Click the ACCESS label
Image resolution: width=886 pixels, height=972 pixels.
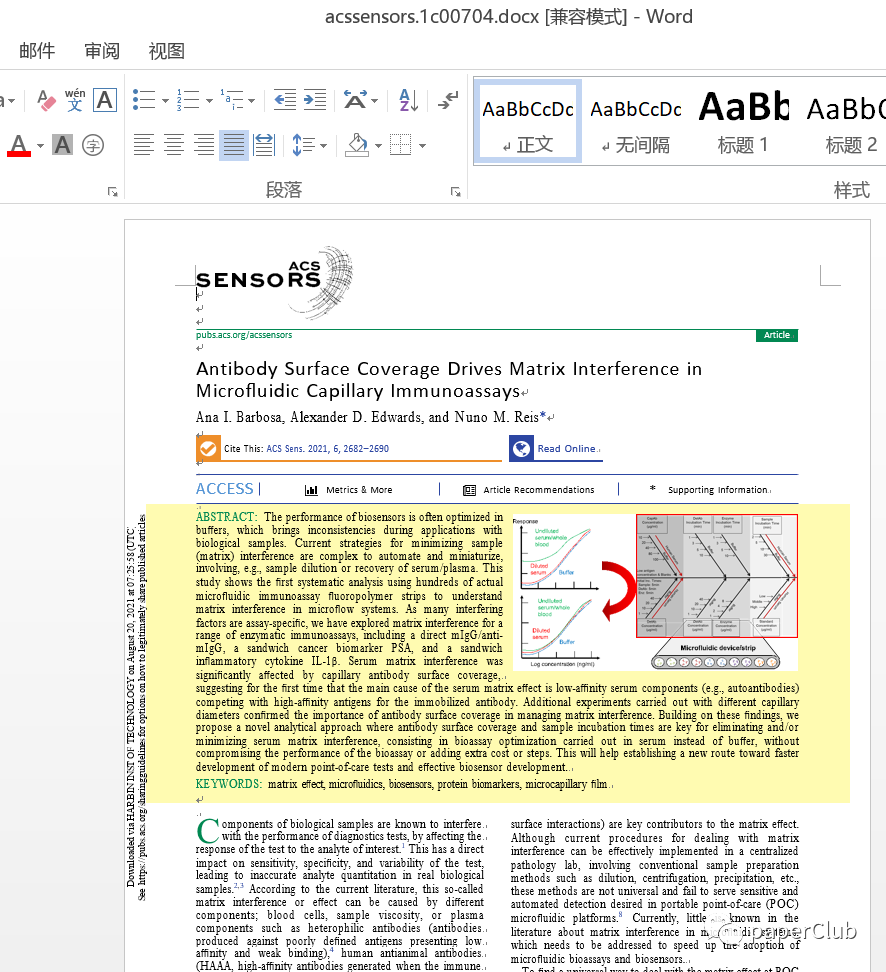(x=224, y=489)
